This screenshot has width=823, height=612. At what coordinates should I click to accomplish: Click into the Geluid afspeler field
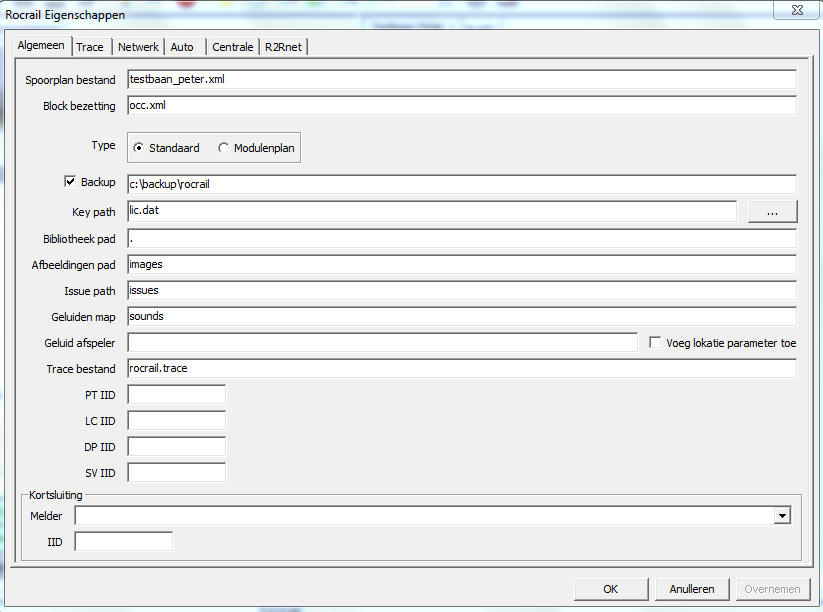pyautogui.click(x=382, y=342)
